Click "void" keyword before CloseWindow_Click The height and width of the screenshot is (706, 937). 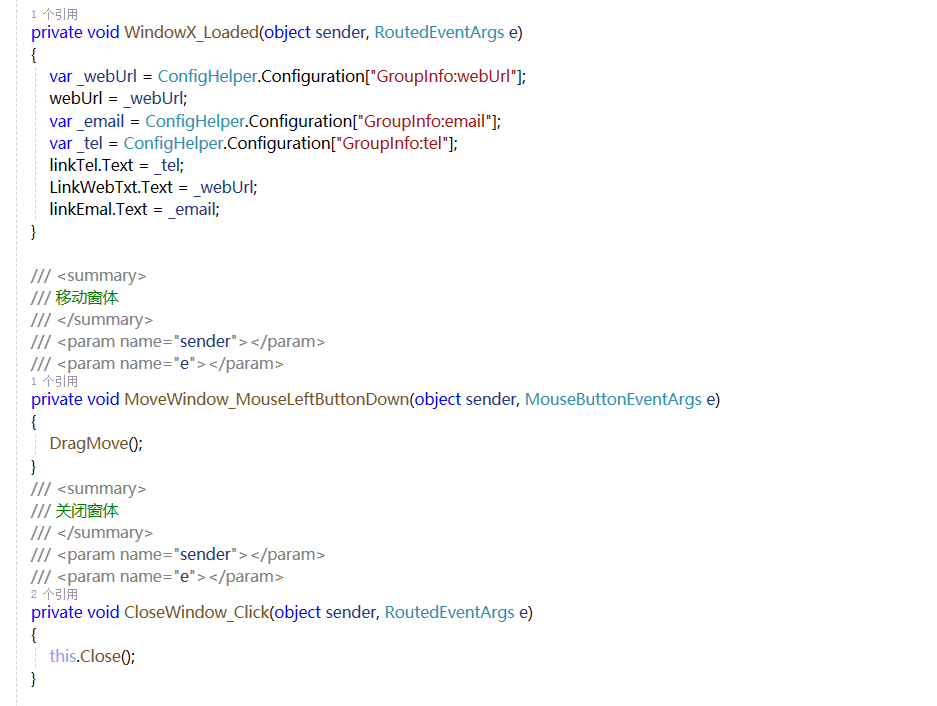[103, 613]
